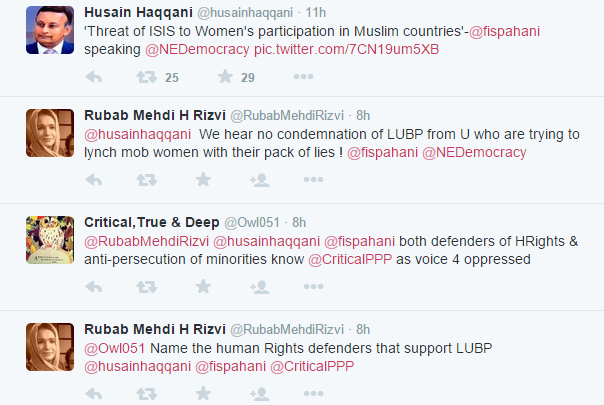Image resolution: width=604 pixels, height=405 pixels.
Task: Open more options on Husain Haqqani's tweet
Action: click(x=303, y=77)
